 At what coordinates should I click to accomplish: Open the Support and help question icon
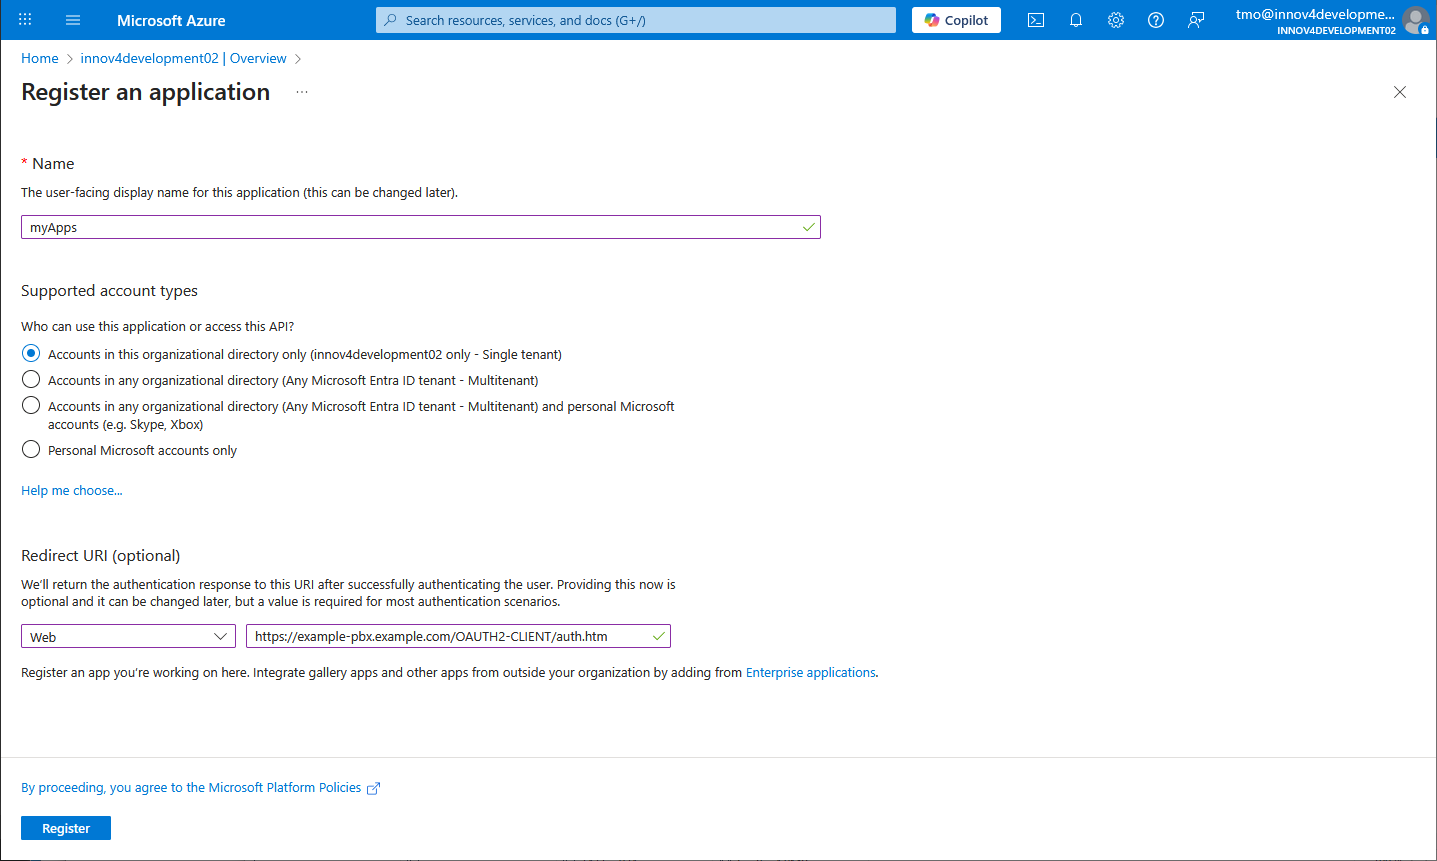tap(1156, 20)
